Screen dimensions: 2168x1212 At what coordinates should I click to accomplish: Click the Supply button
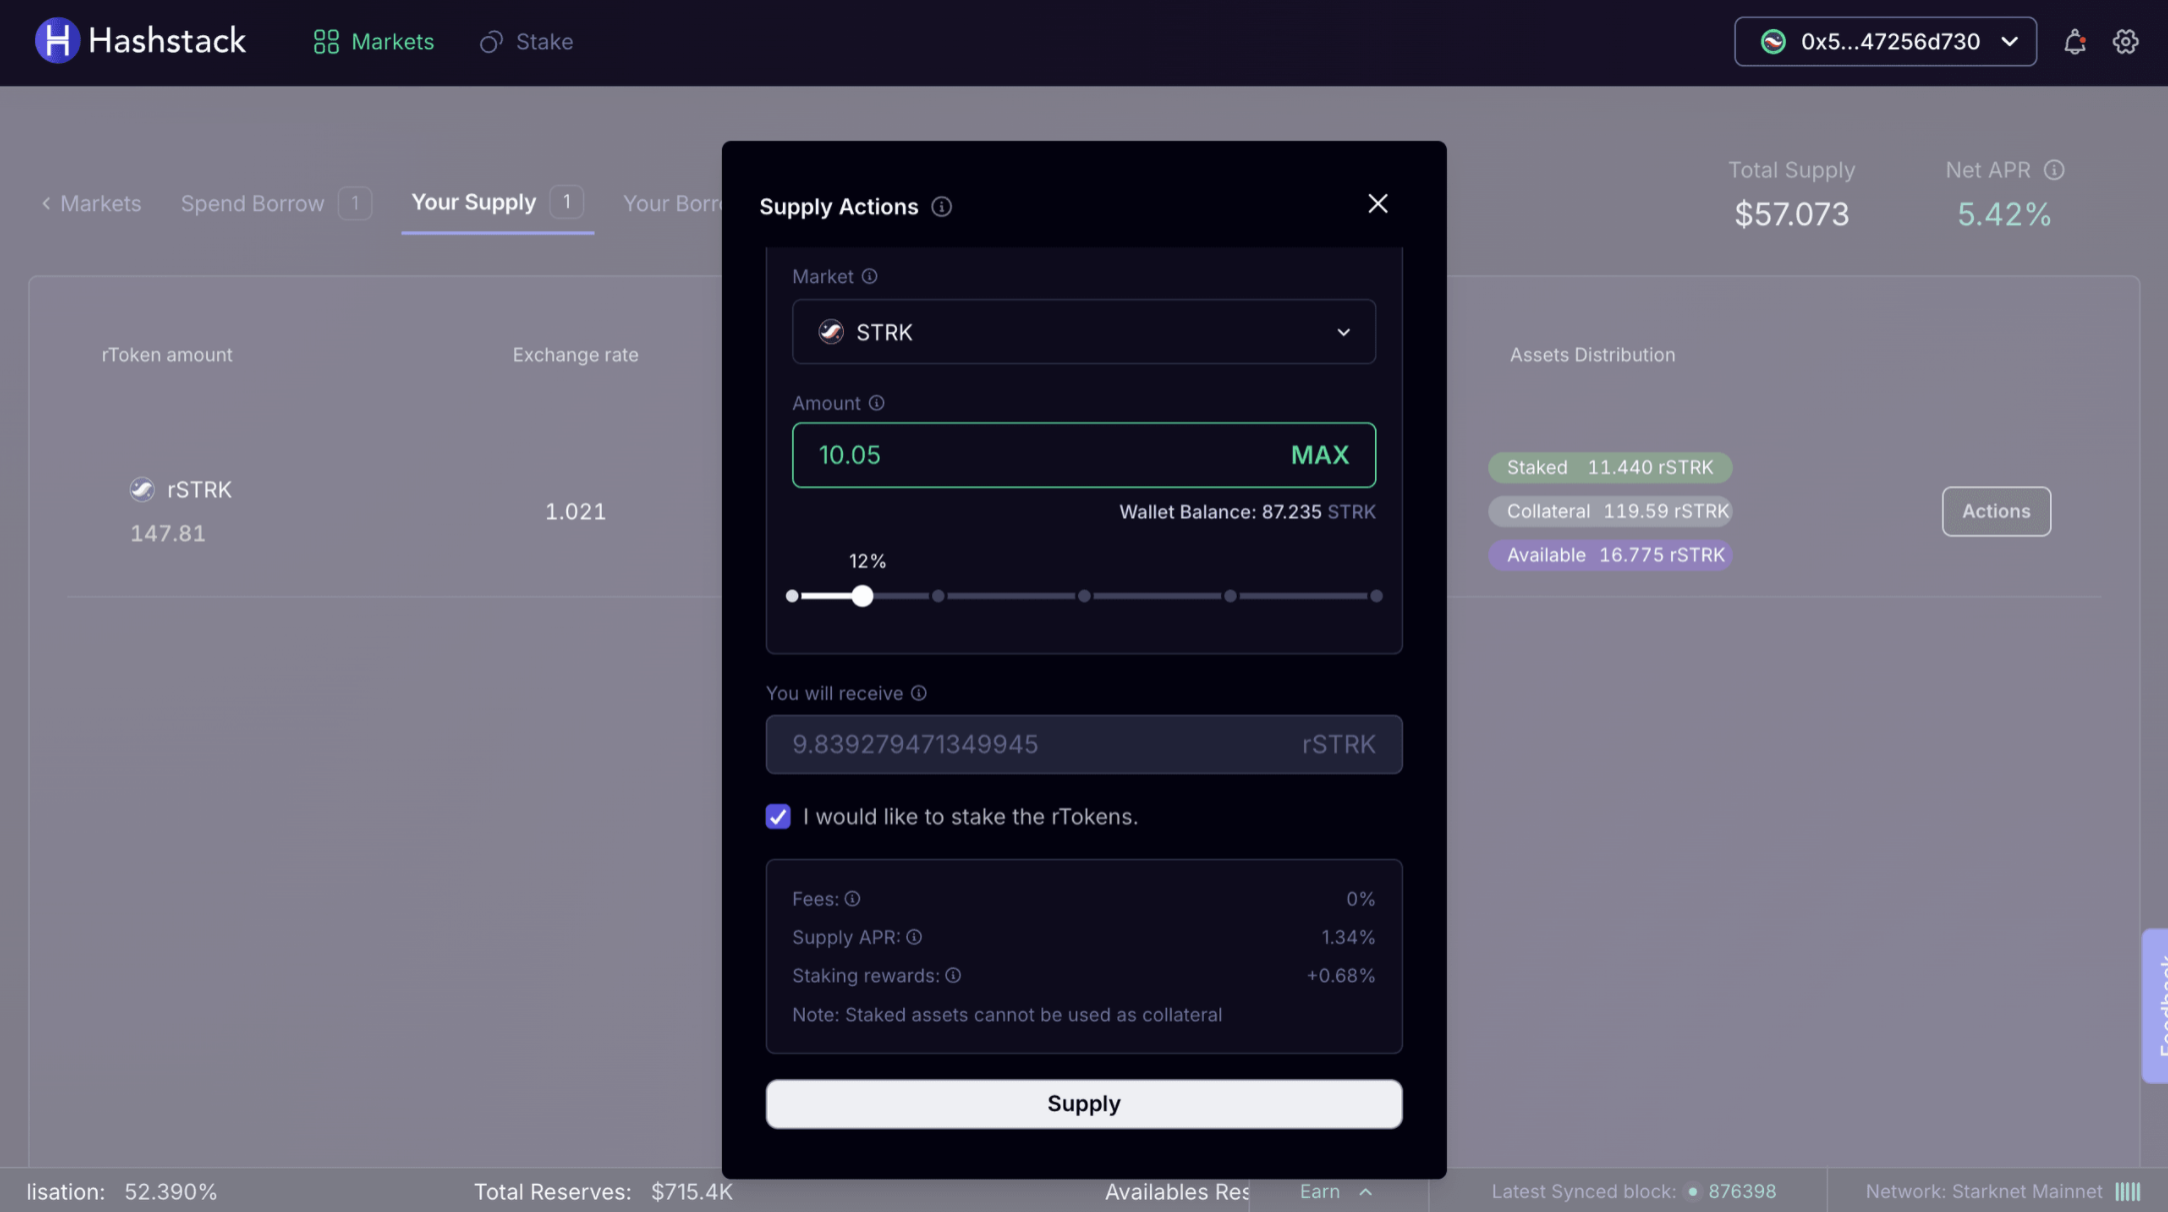pyautogui.click(x=1084, y=1104)
